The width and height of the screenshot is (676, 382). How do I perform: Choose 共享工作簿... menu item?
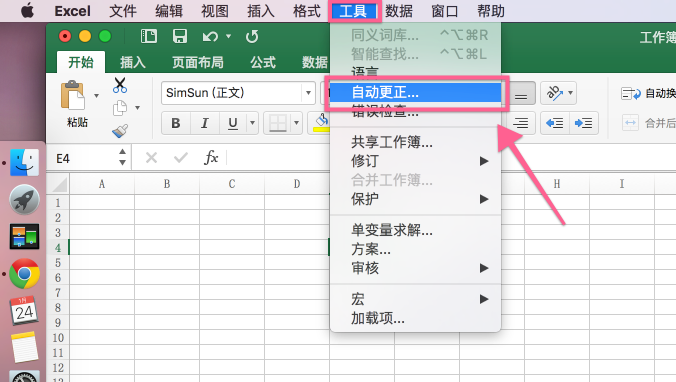click(416, 142)
